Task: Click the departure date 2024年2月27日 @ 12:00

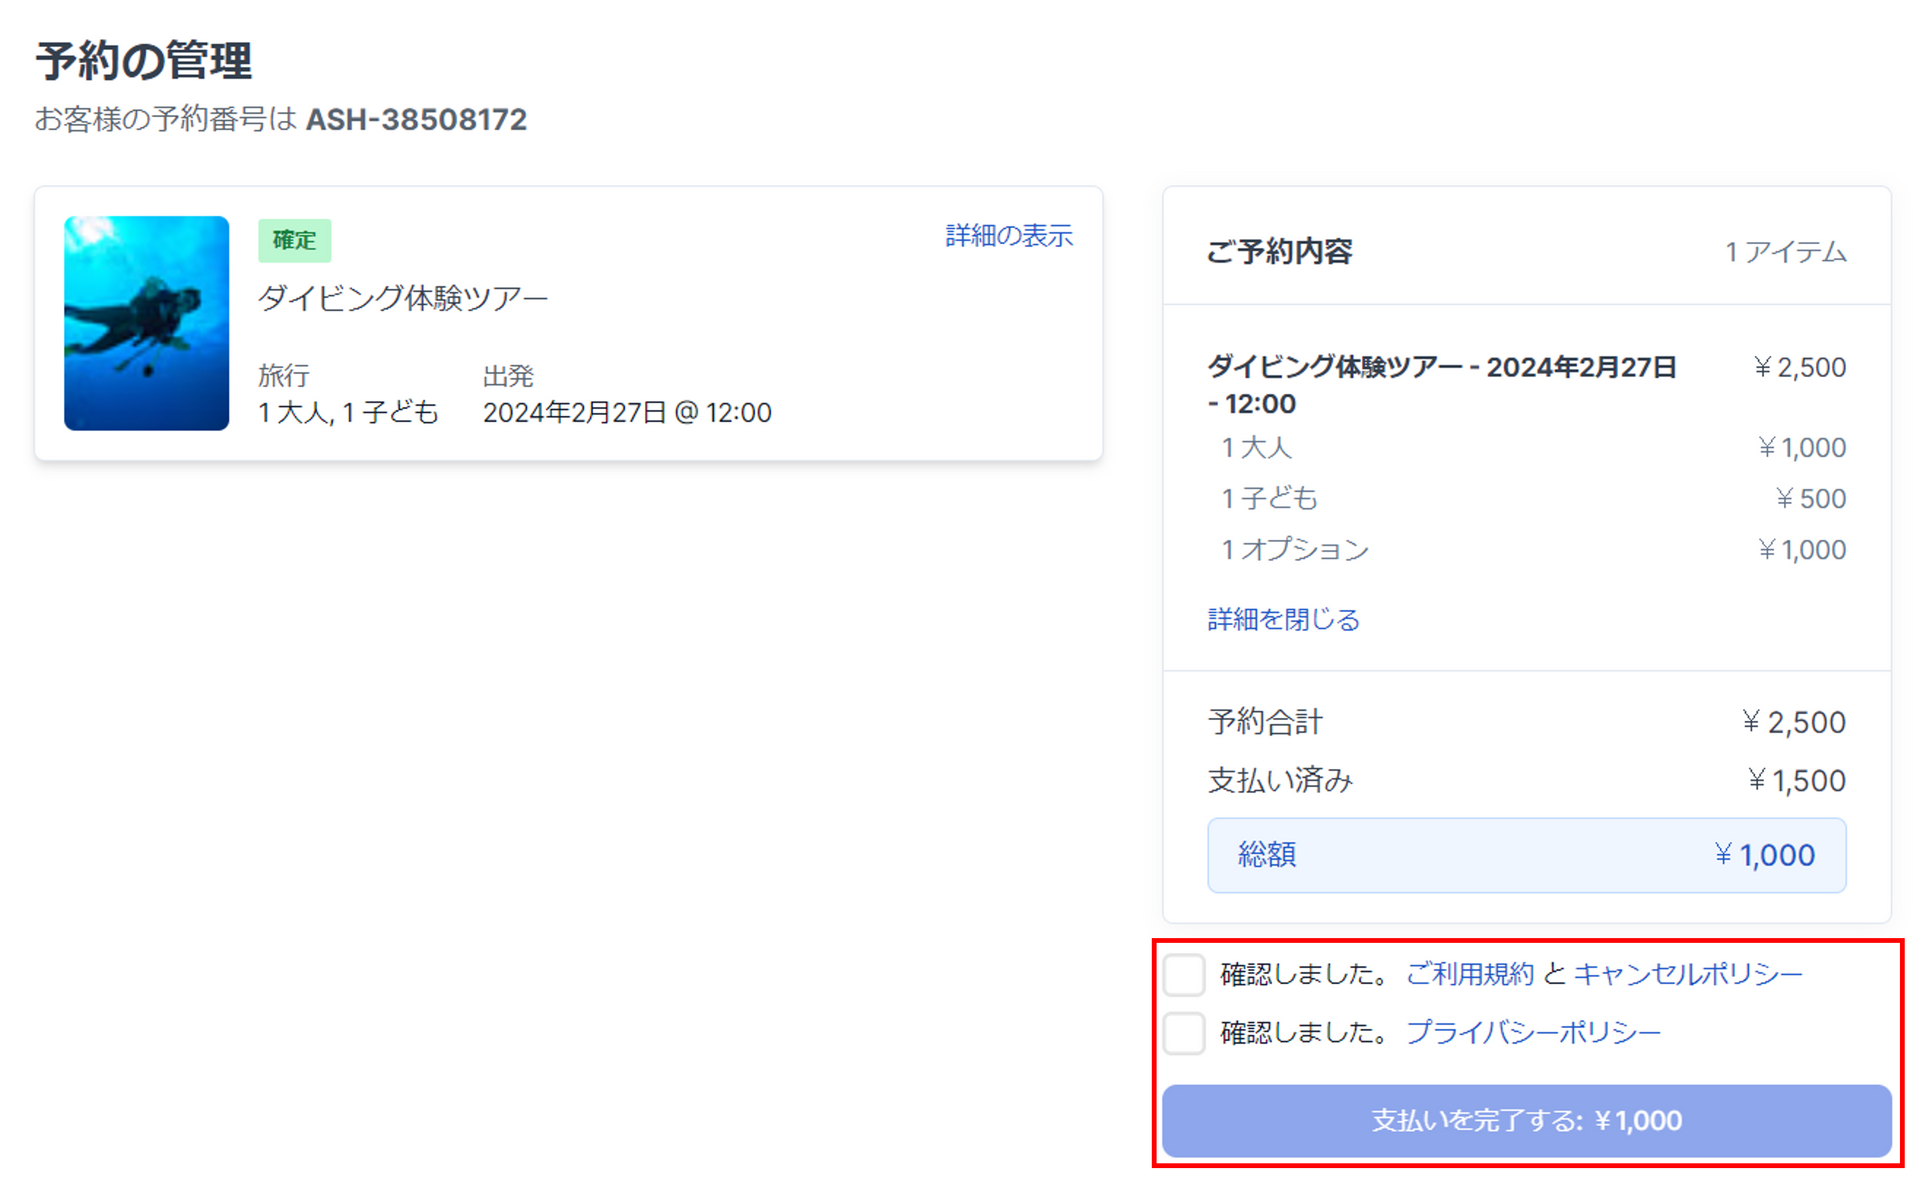Action: coord(627,413)
